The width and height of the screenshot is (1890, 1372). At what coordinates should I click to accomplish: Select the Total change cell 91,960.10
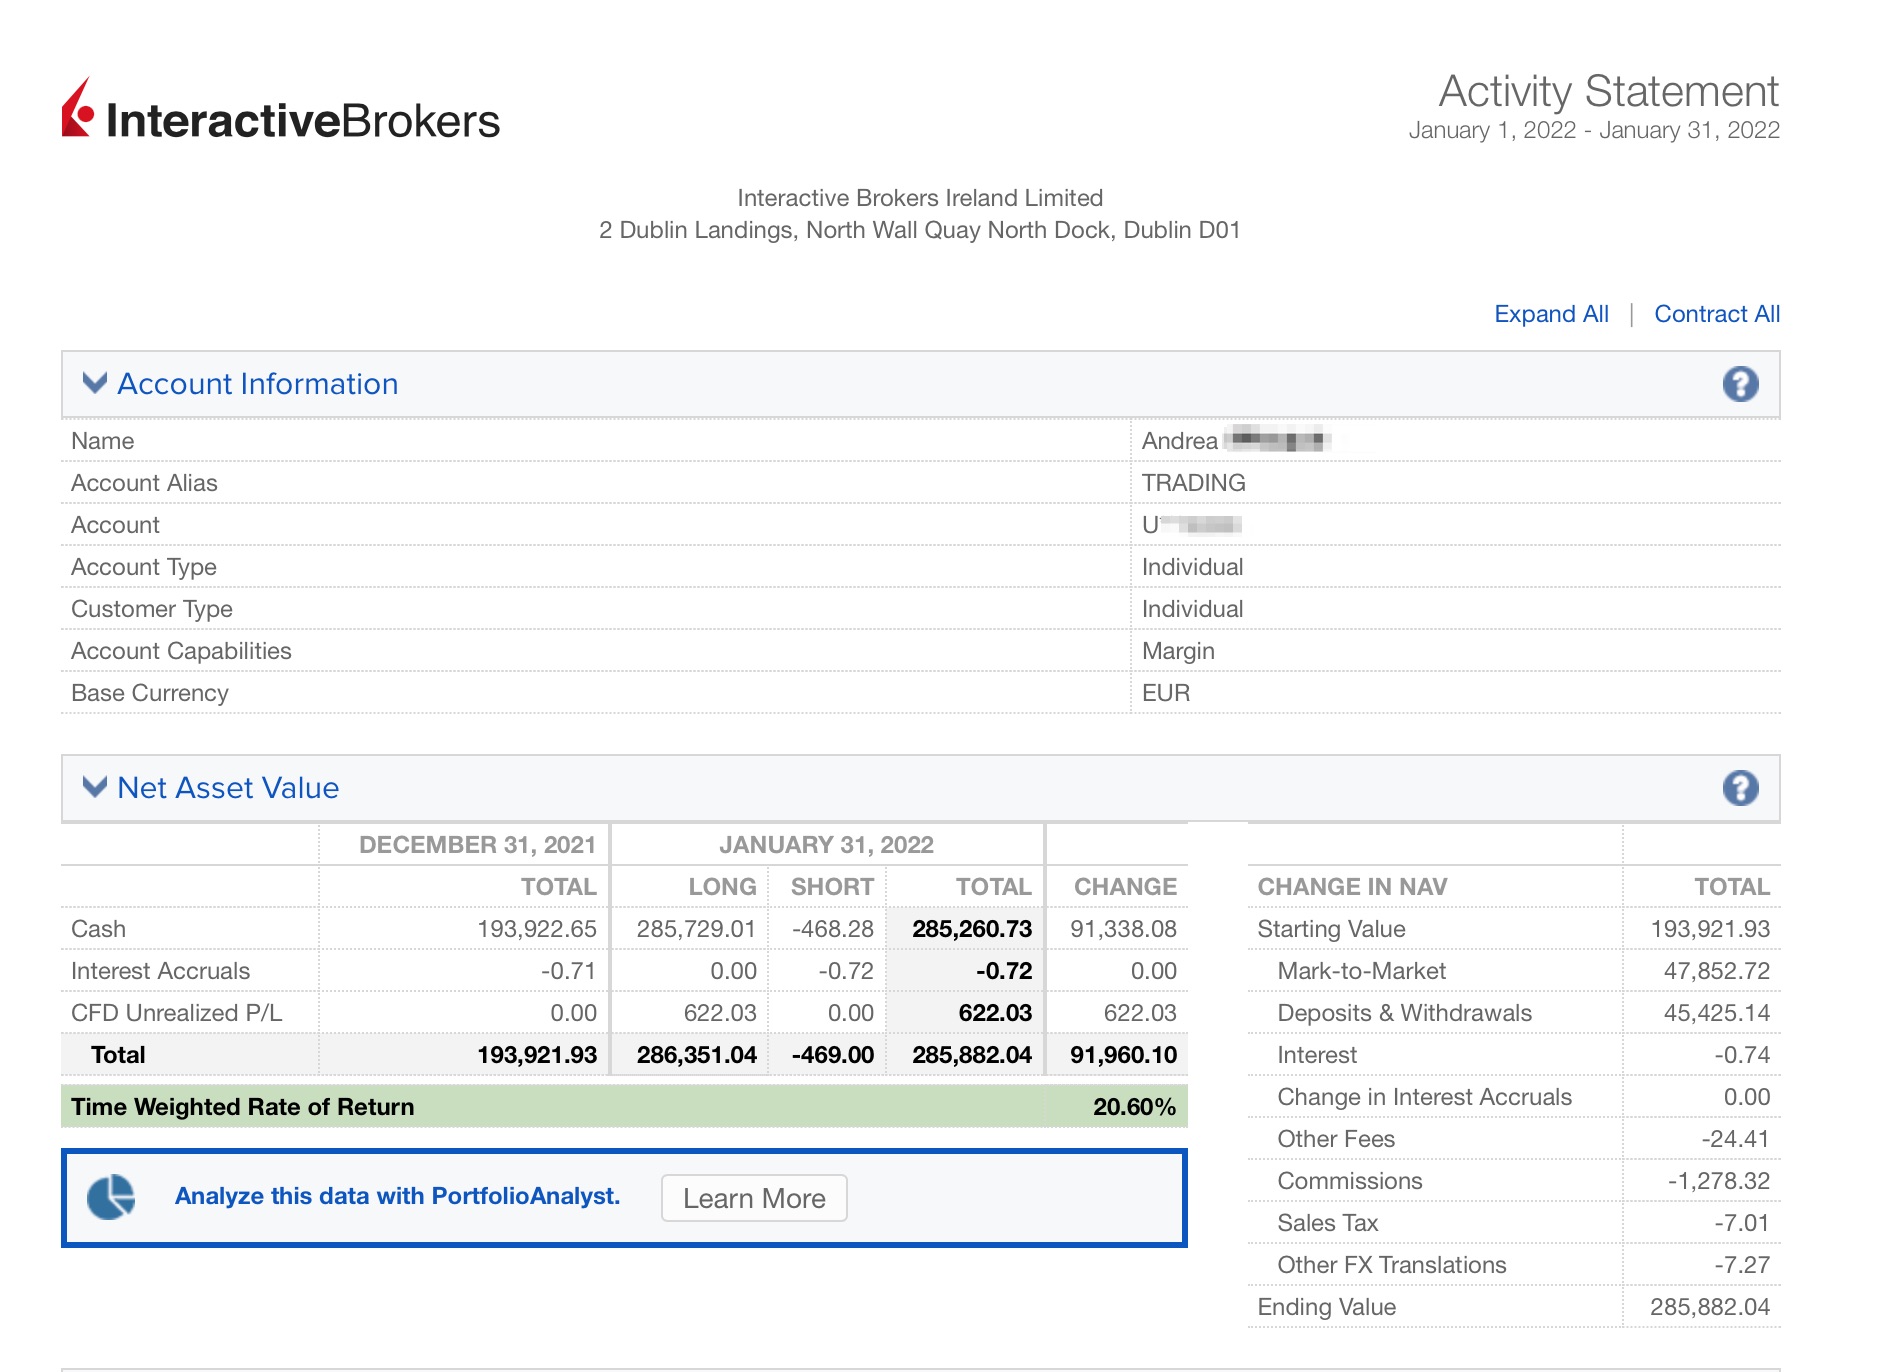pyautogui.click(x=1122, y=1055)
